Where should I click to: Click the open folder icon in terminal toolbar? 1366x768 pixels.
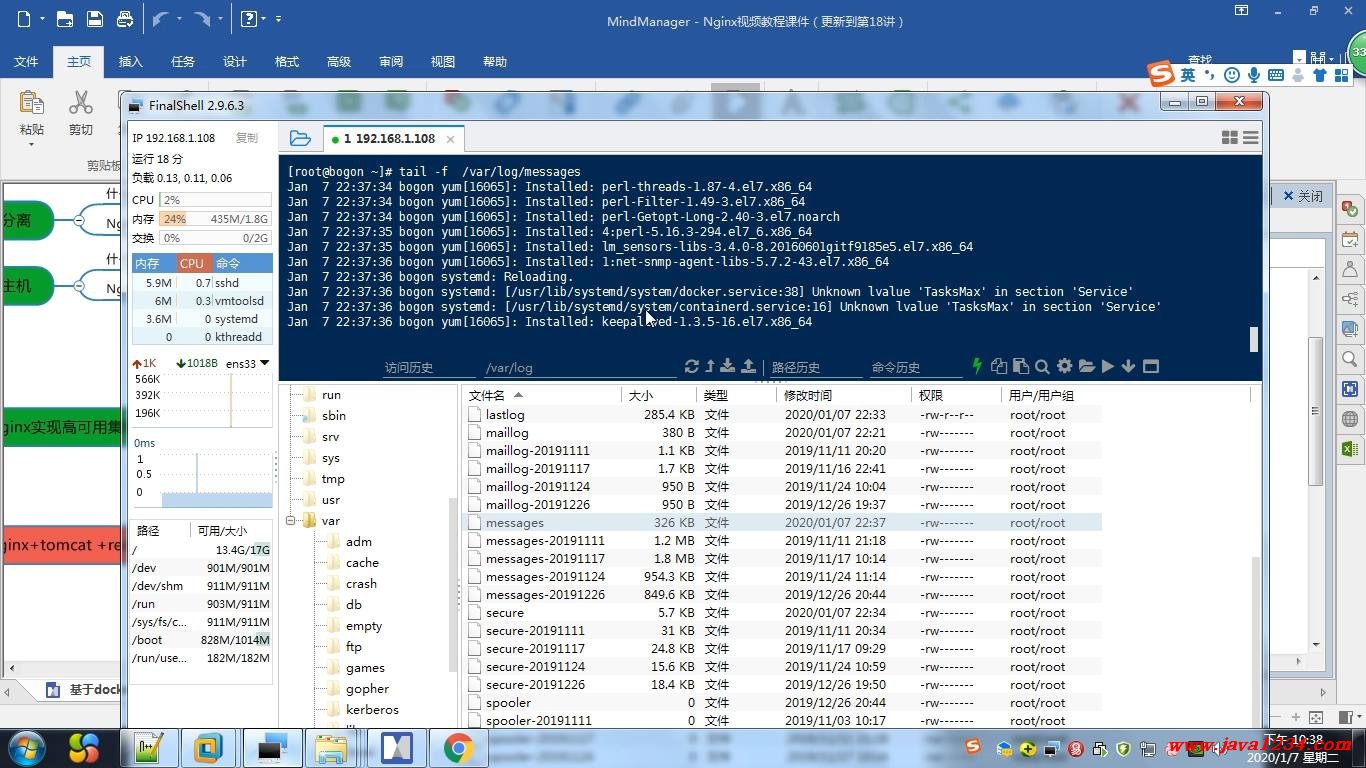(x=1086, y=366)
